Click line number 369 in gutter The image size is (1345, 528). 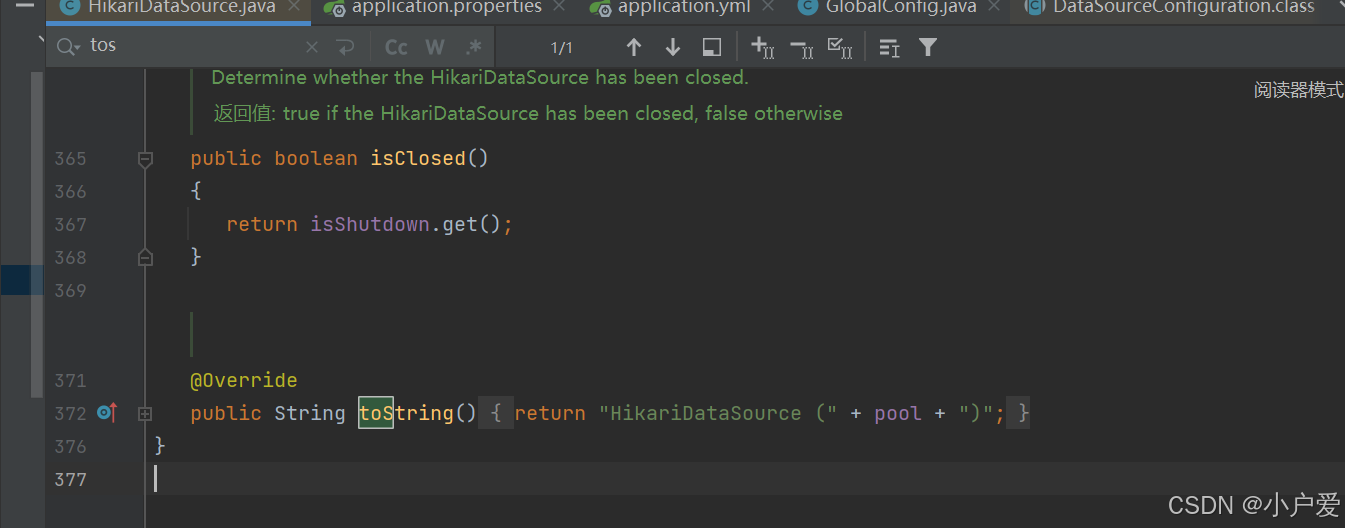pyautogui.click(x=71, y=291)
